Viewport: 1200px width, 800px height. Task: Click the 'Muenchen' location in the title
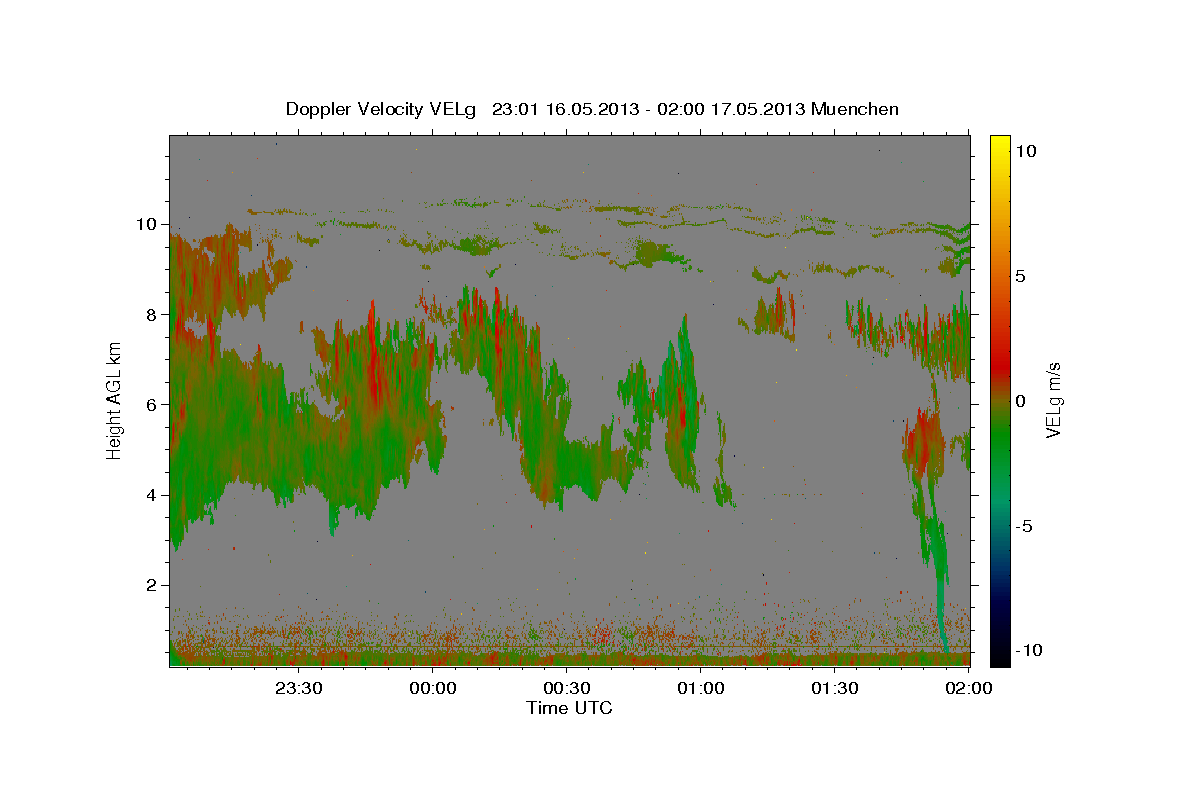click(856, 108)
